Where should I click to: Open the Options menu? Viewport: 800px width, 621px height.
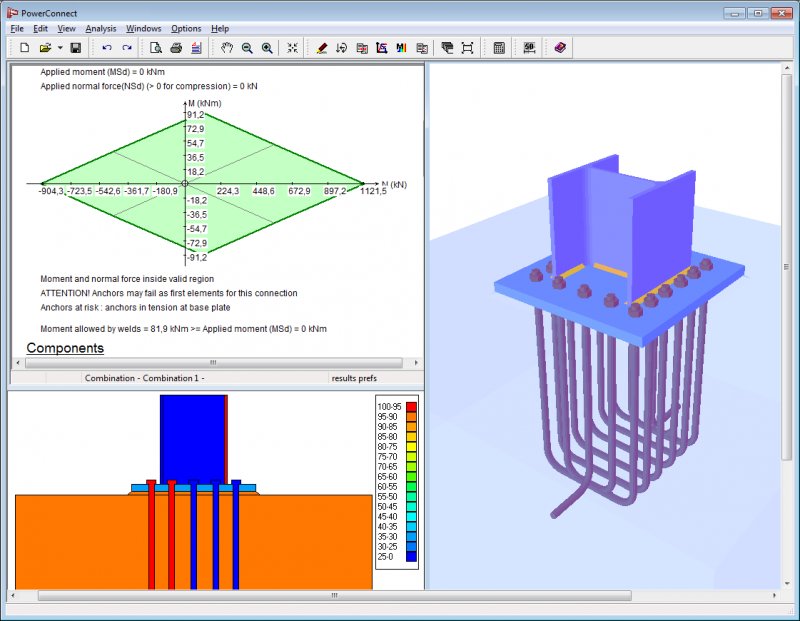coord(186,29)
